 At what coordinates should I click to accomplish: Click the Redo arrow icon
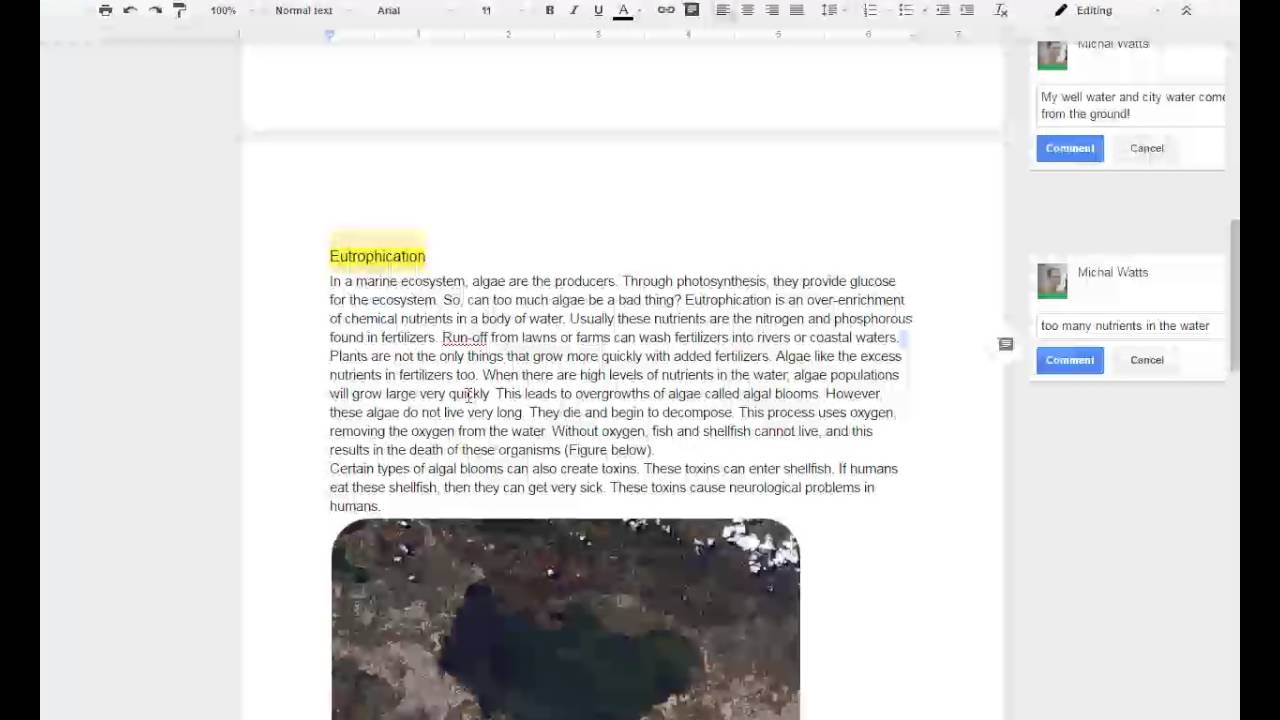(x=155, y=10)
